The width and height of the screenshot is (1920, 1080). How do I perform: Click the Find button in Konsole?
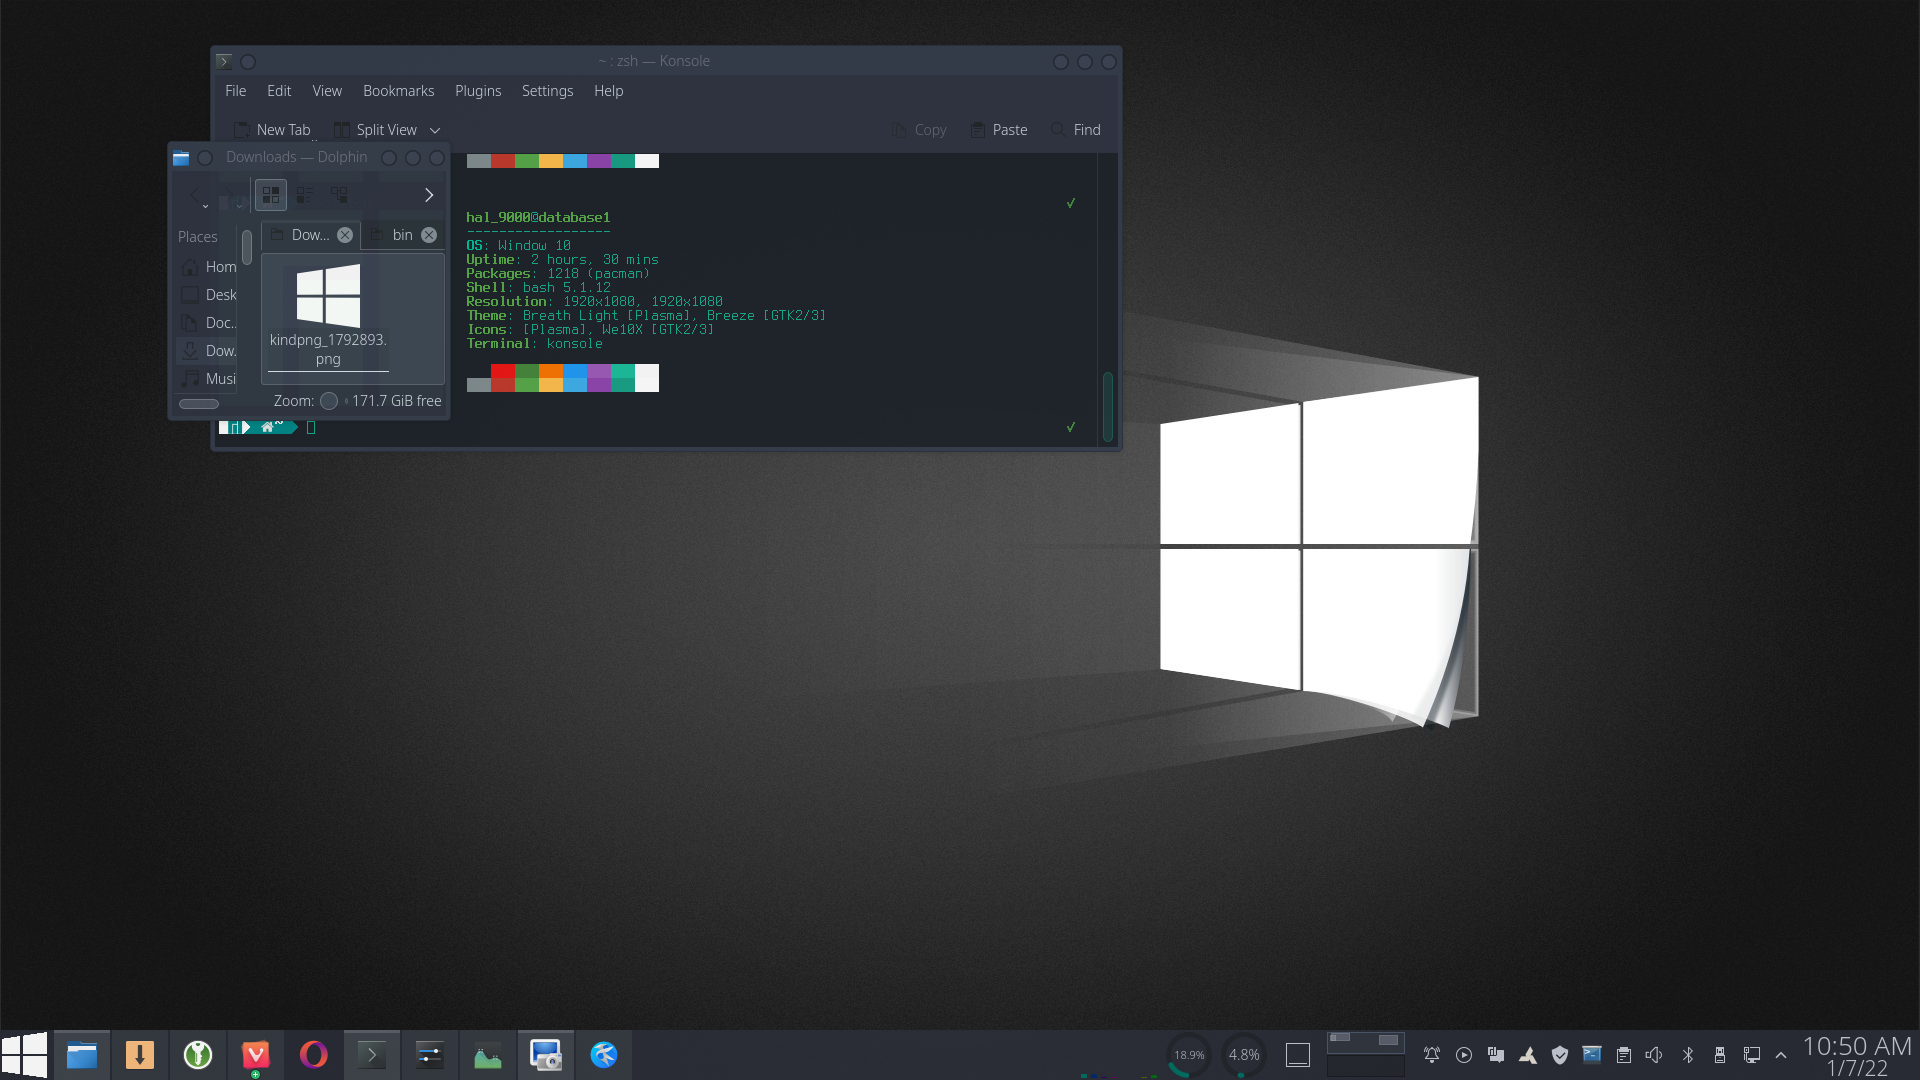click(1076, 130)
